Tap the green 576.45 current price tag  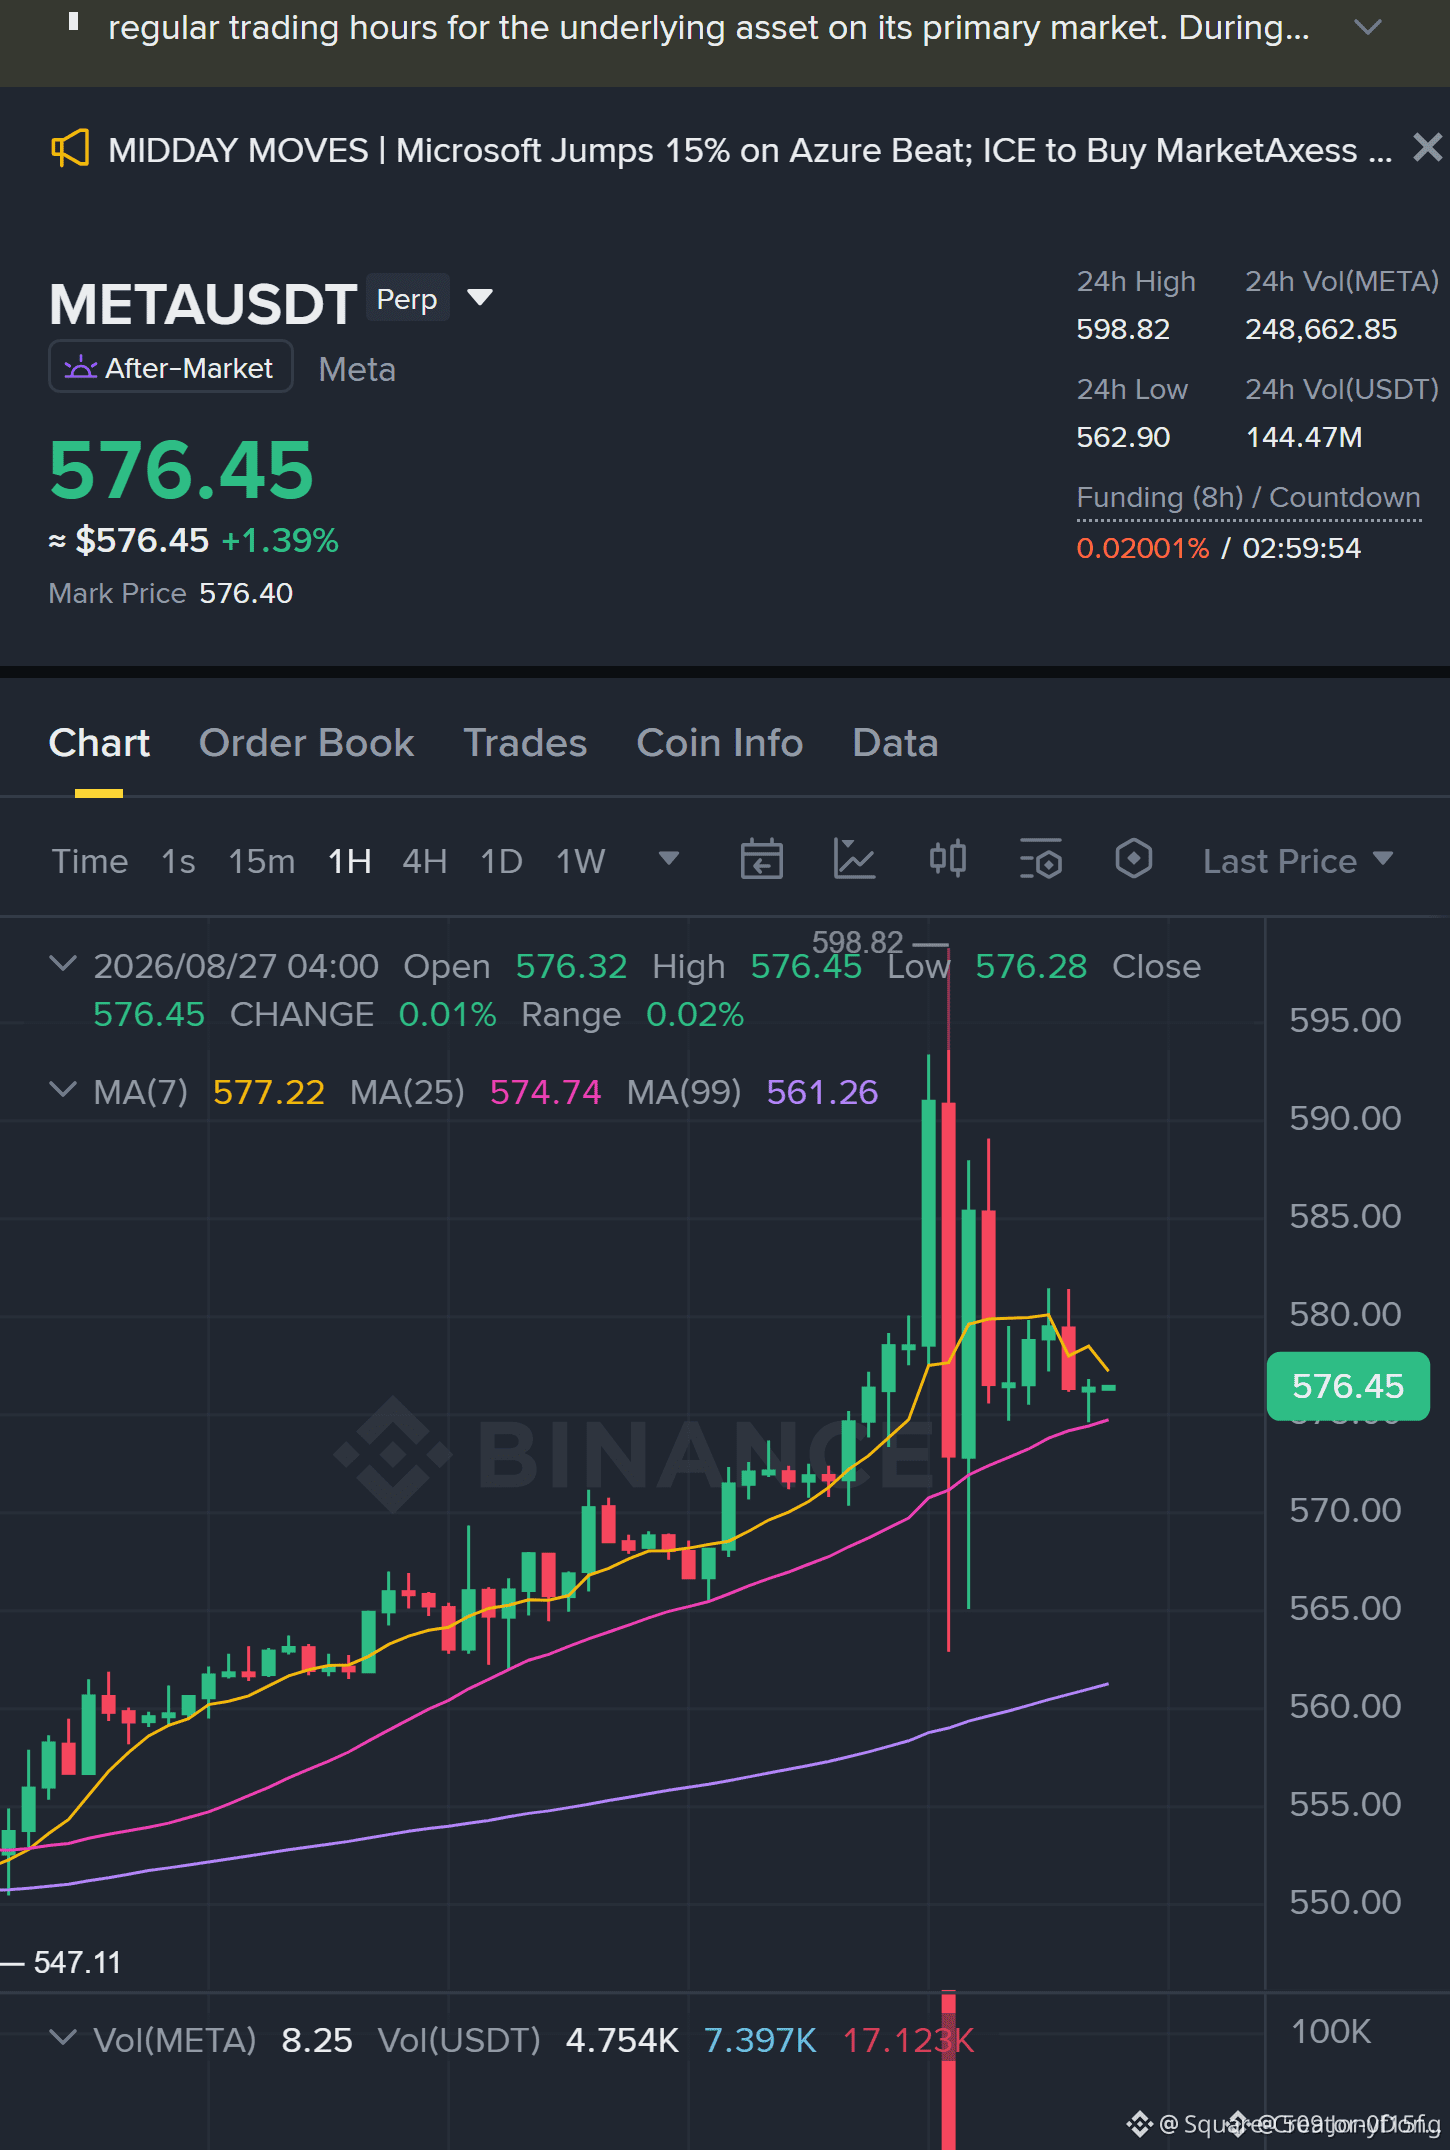[x=1347, y=1386]
